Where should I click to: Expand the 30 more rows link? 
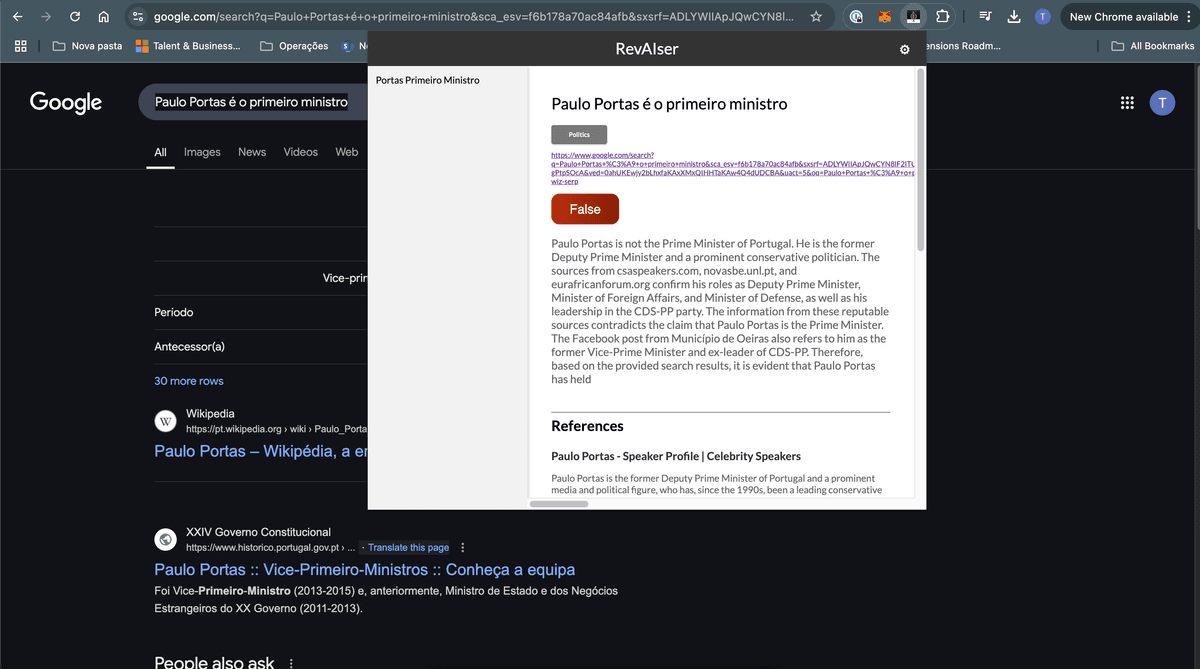click(x=189, y=381)
